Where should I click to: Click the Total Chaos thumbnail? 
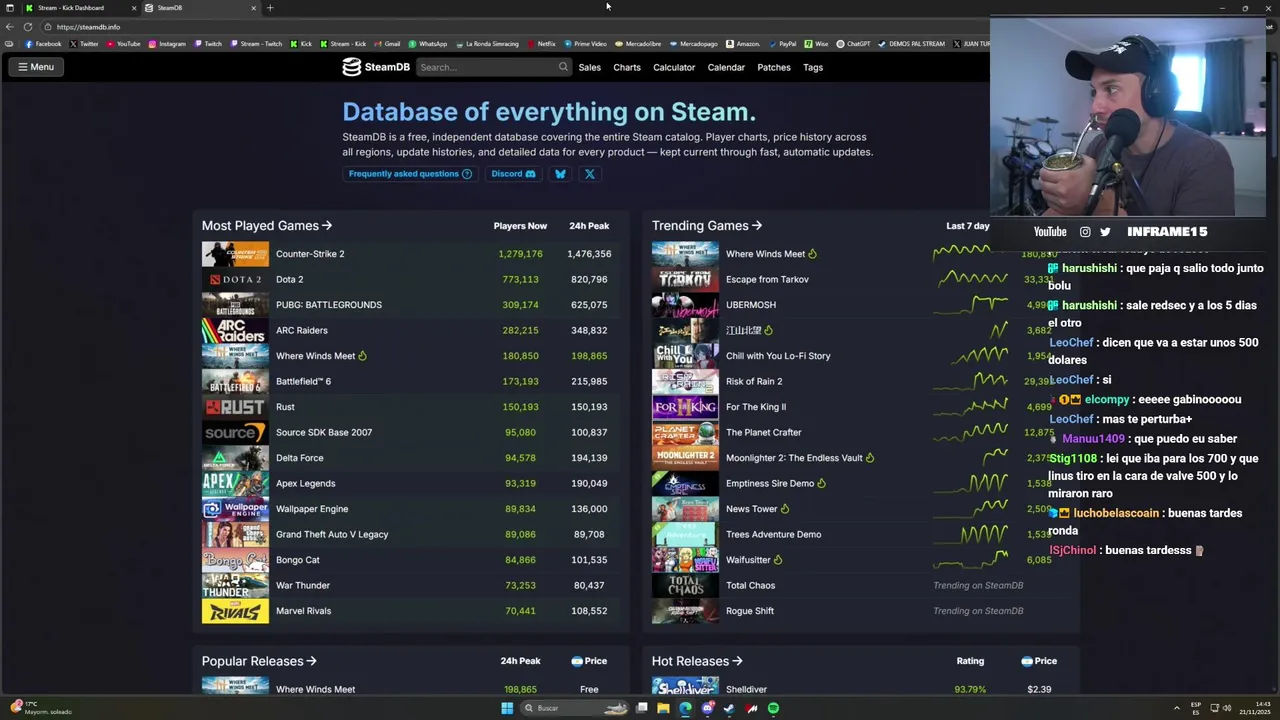coord(685,585)
